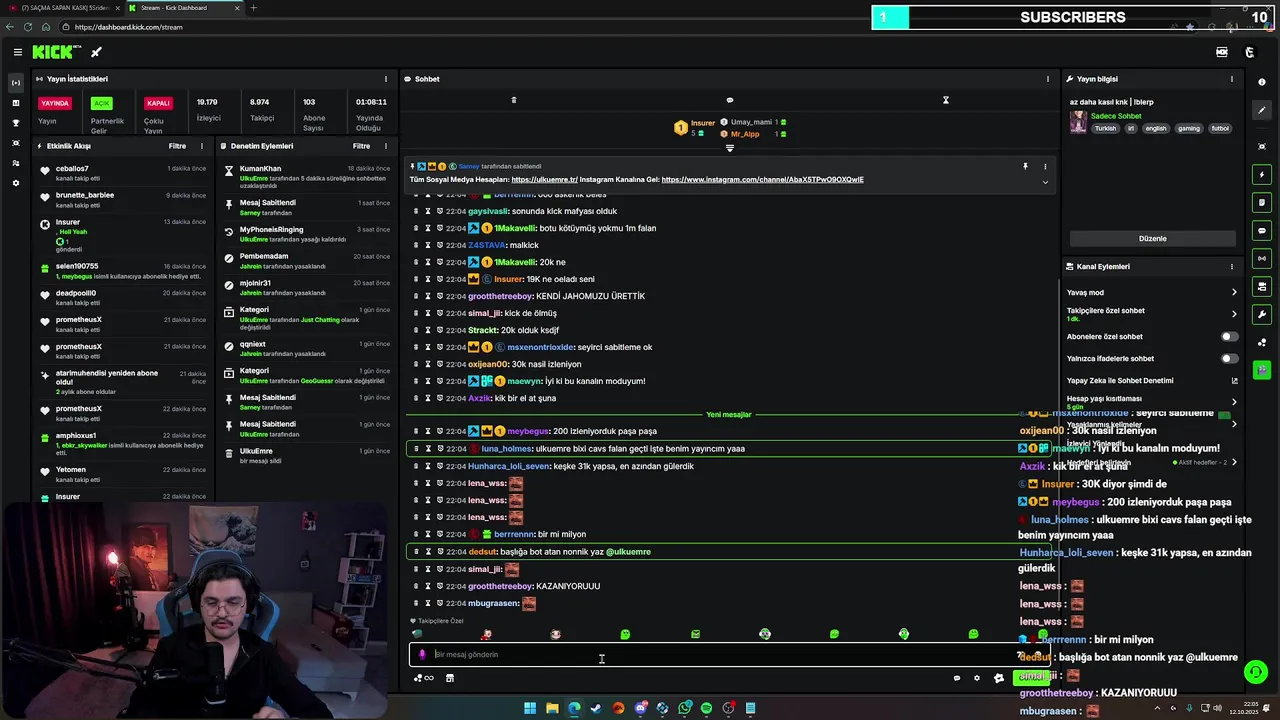Click the hourglass icon at chat top bar

pos(945,100)
